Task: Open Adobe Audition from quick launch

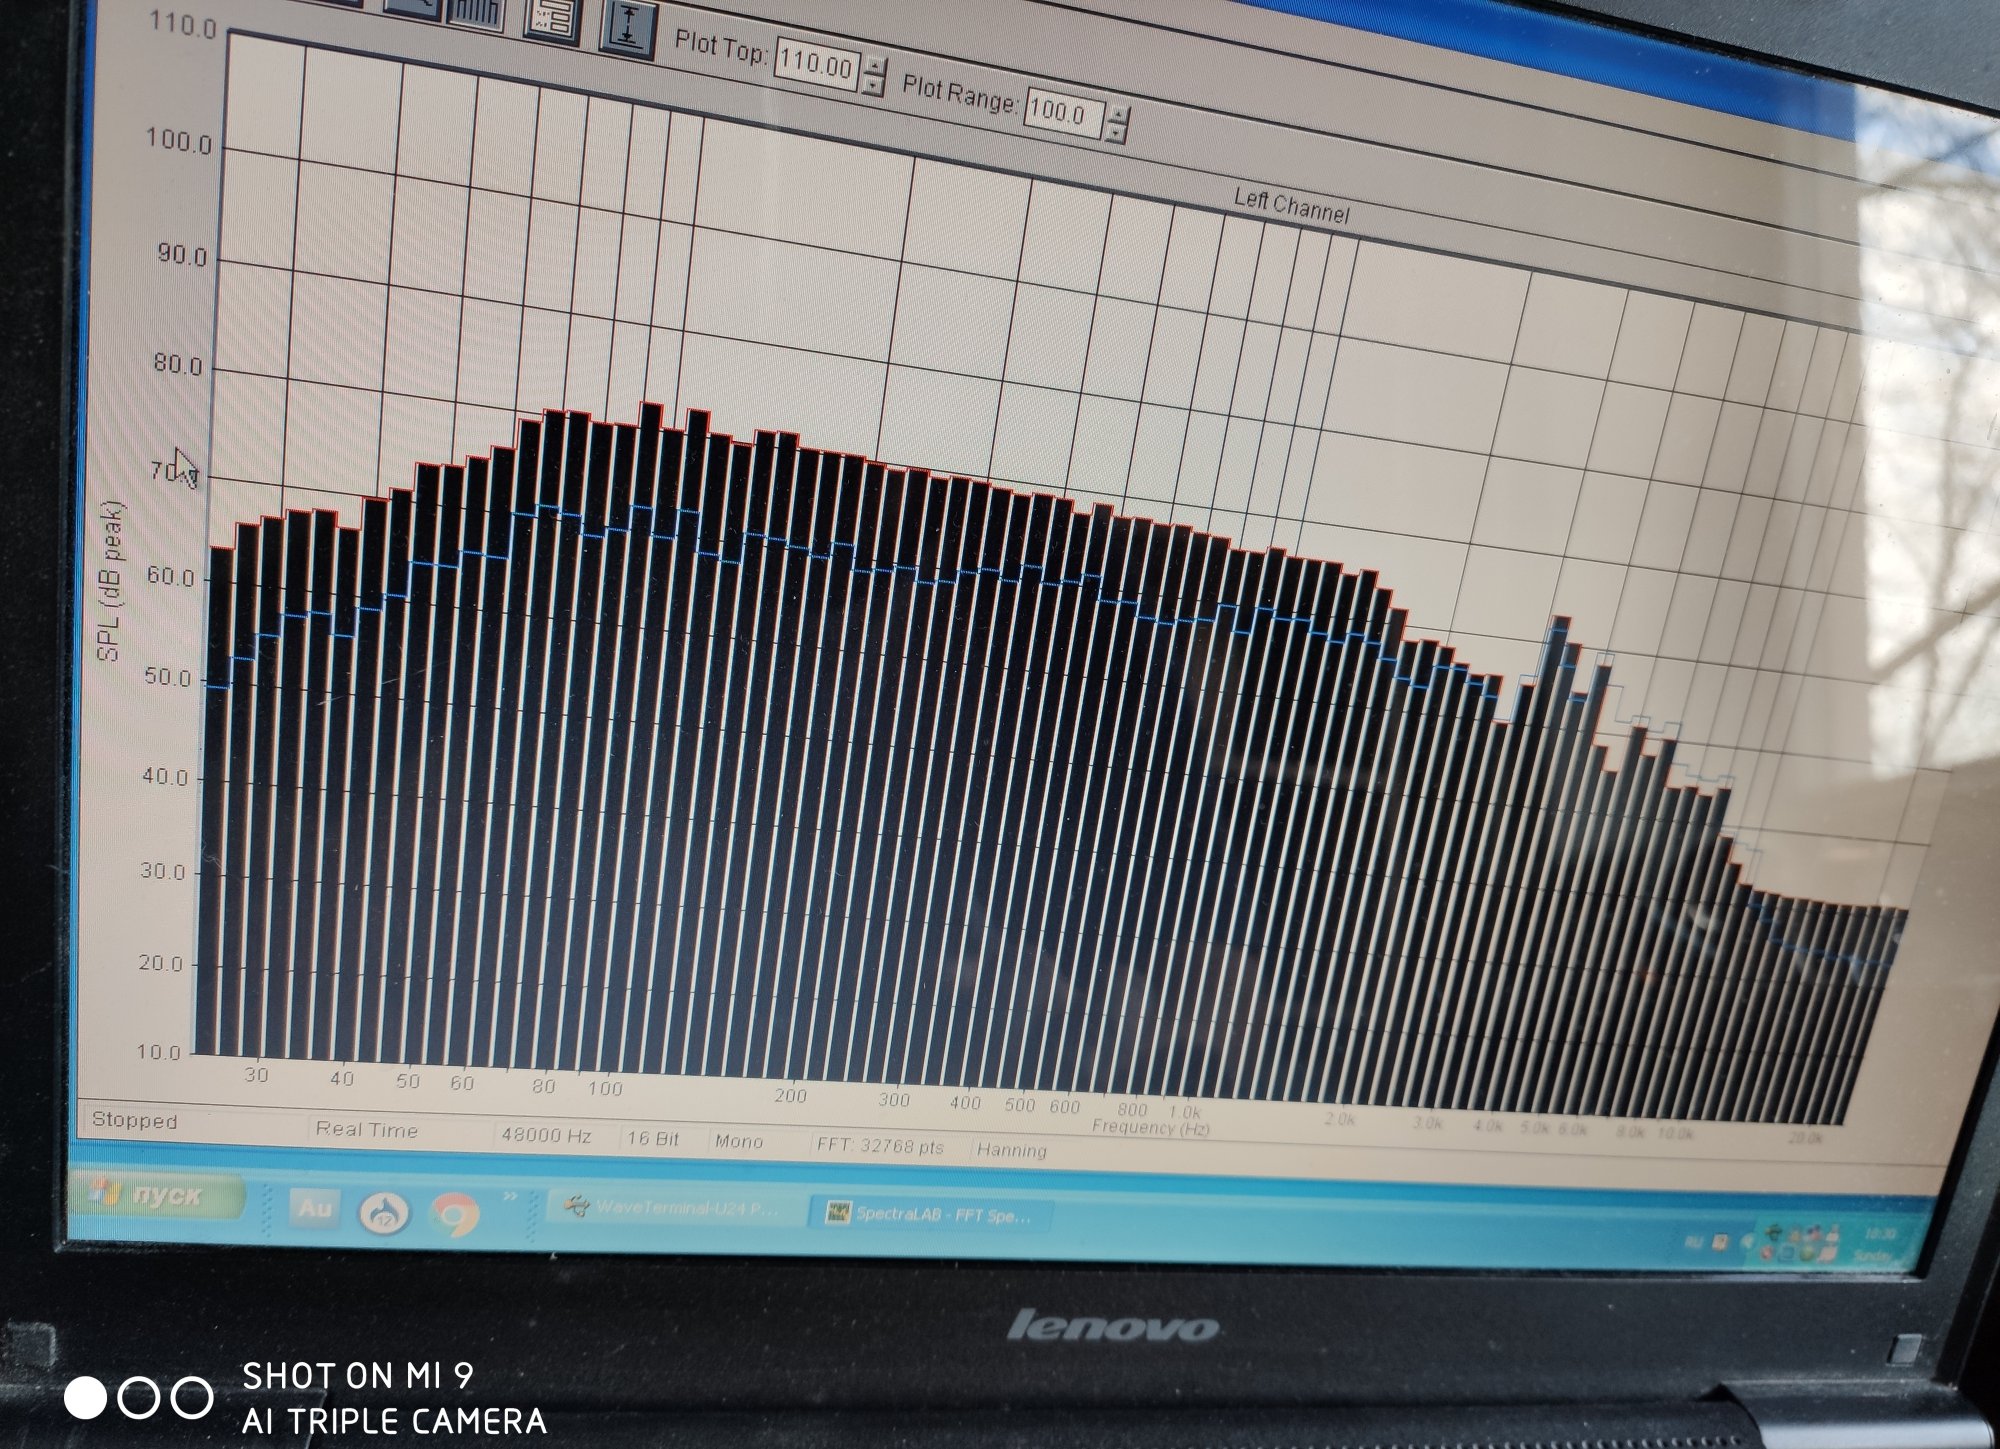Action: coord(315,1208)
